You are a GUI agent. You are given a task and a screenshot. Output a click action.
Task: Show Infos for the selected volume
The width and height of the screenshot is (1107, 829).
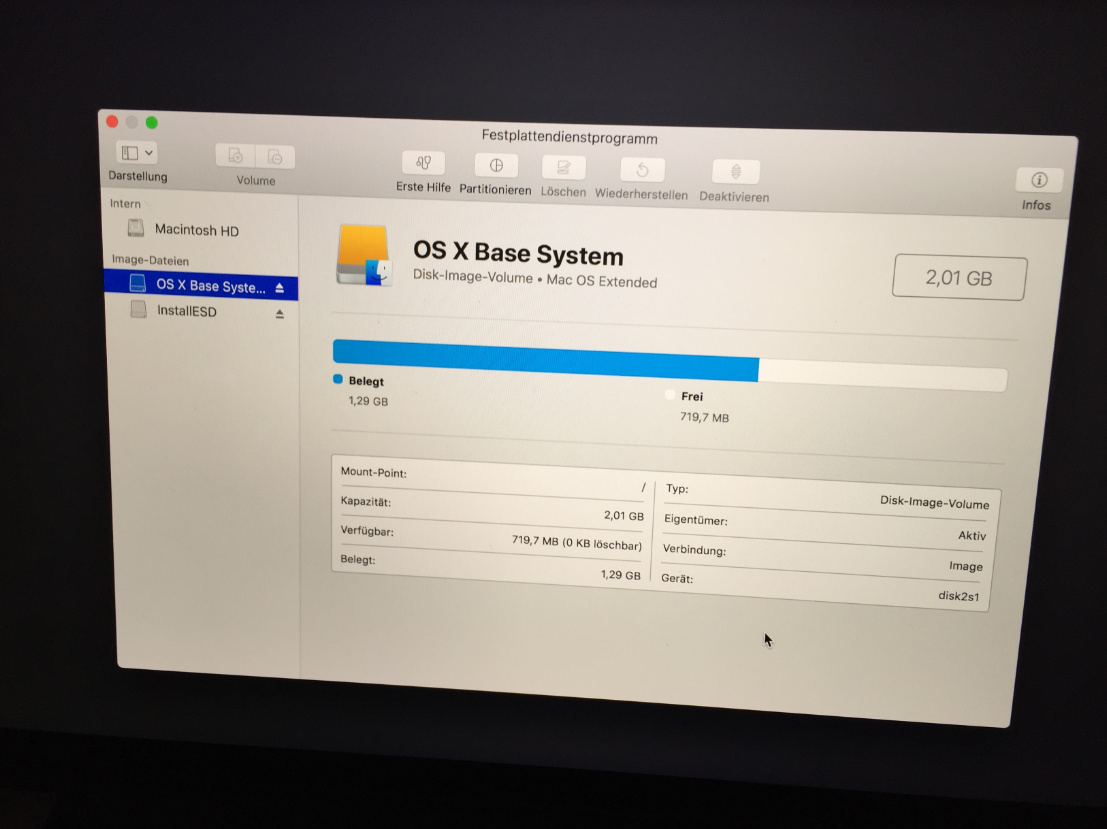[x=1039, y=180]
